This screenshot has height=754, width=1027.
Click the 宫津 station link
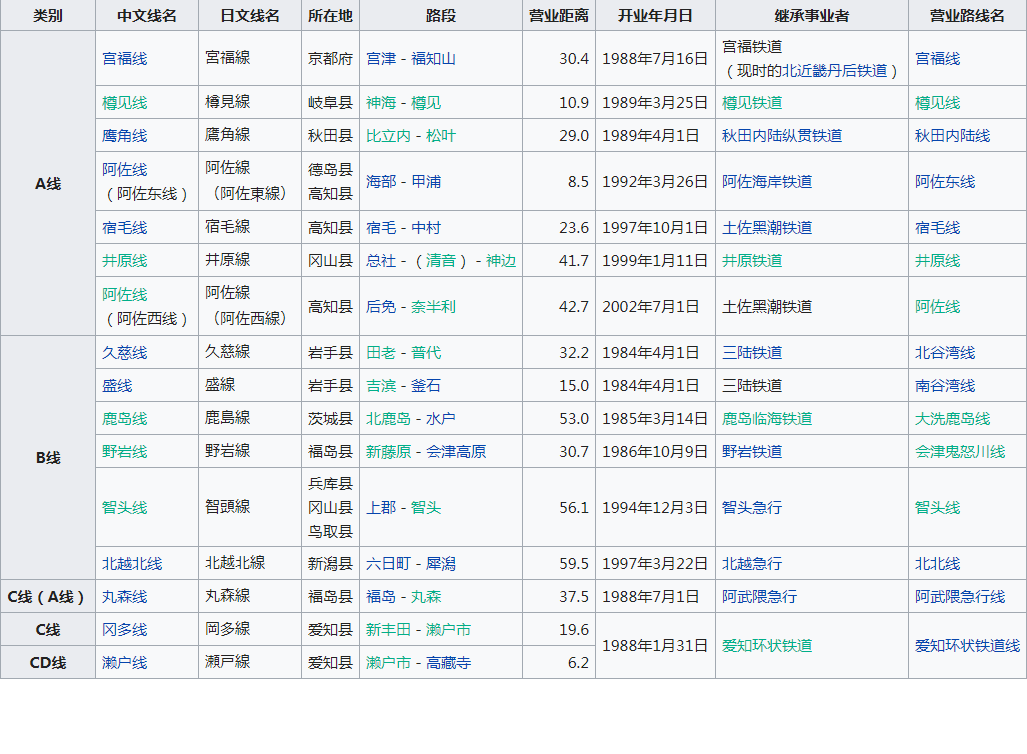pos(381,58)
